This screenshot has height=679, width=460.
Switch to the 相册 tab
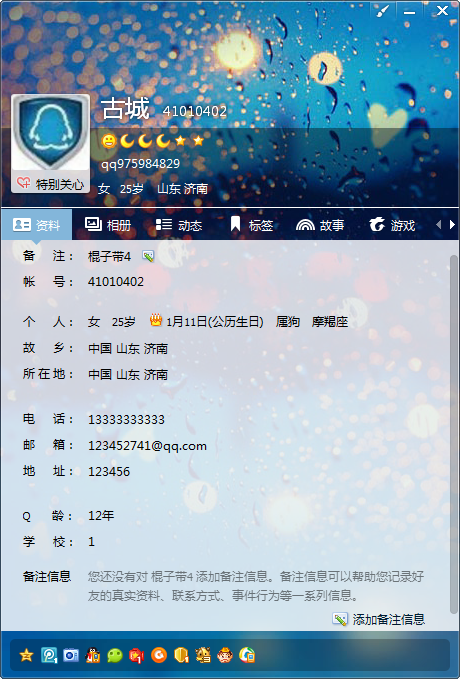(x=108, y=225)
